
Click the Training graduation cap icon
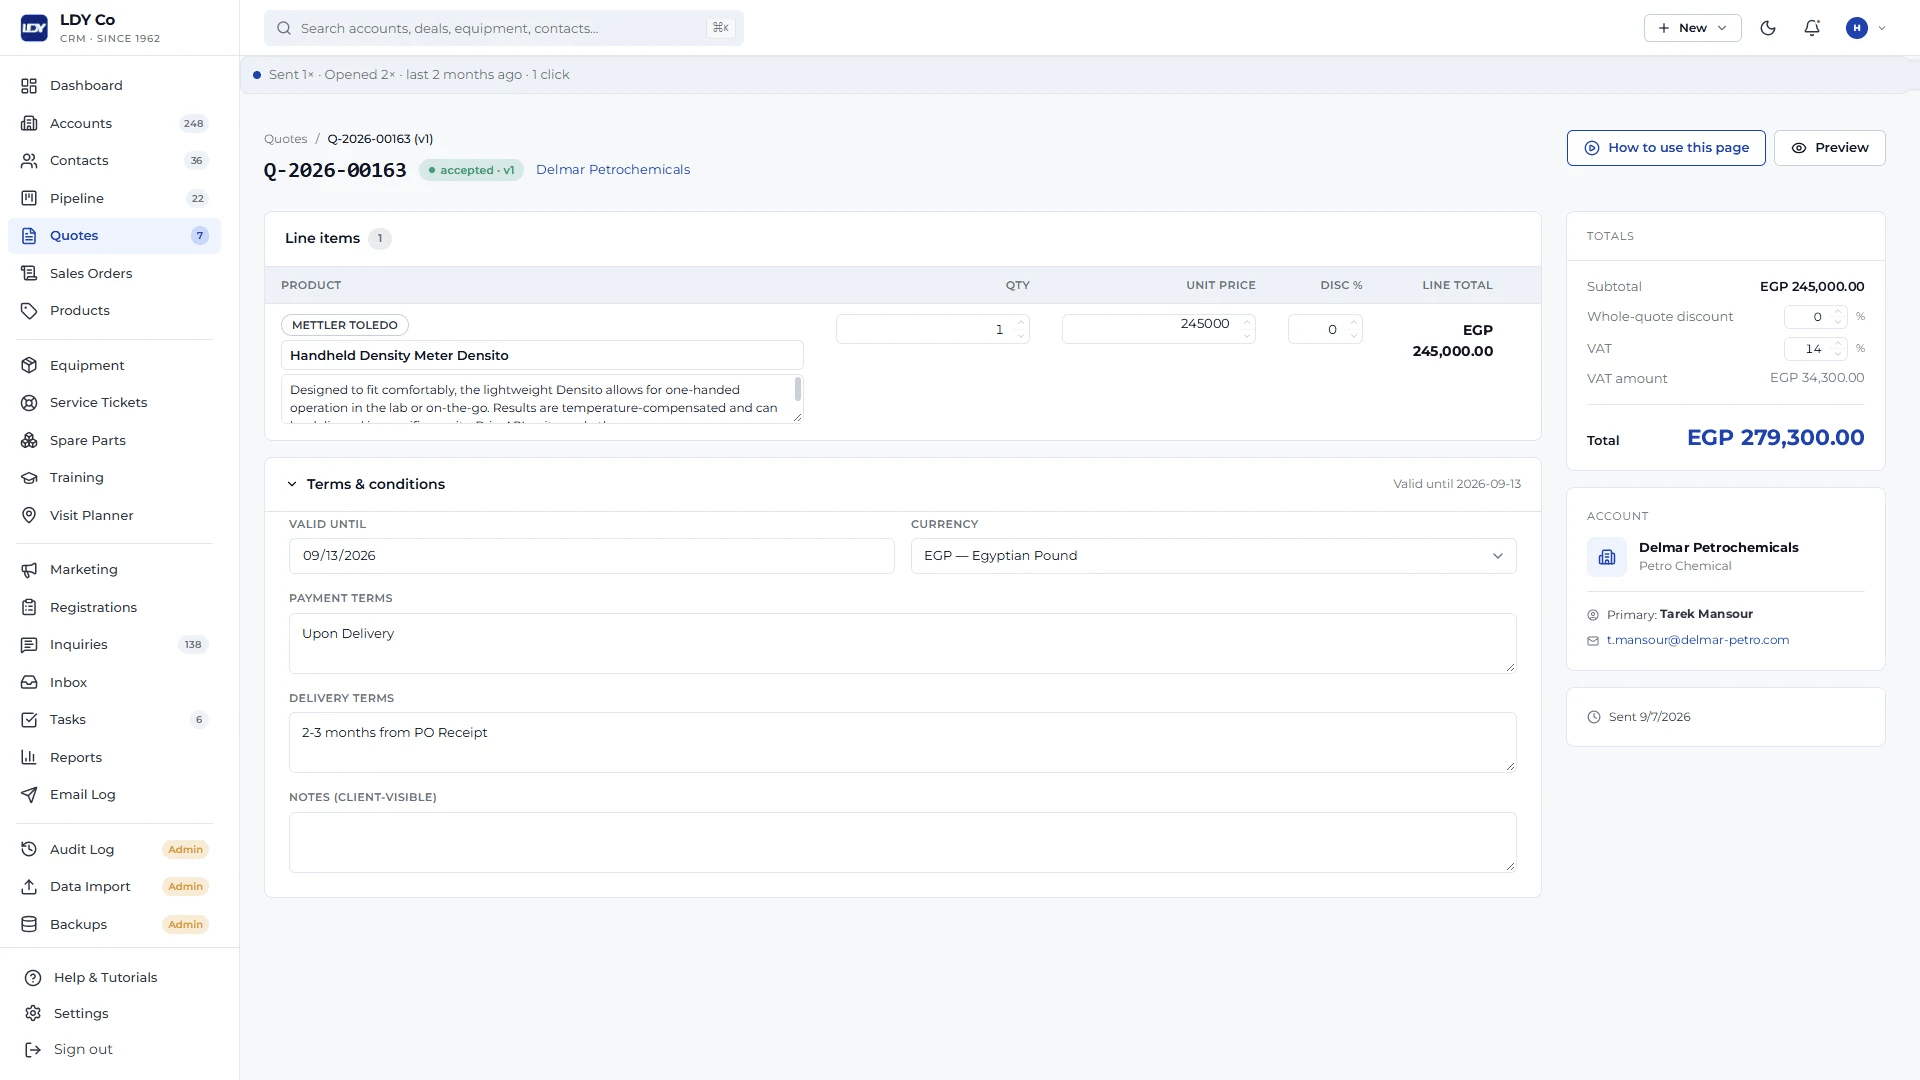tap(29, 478)
